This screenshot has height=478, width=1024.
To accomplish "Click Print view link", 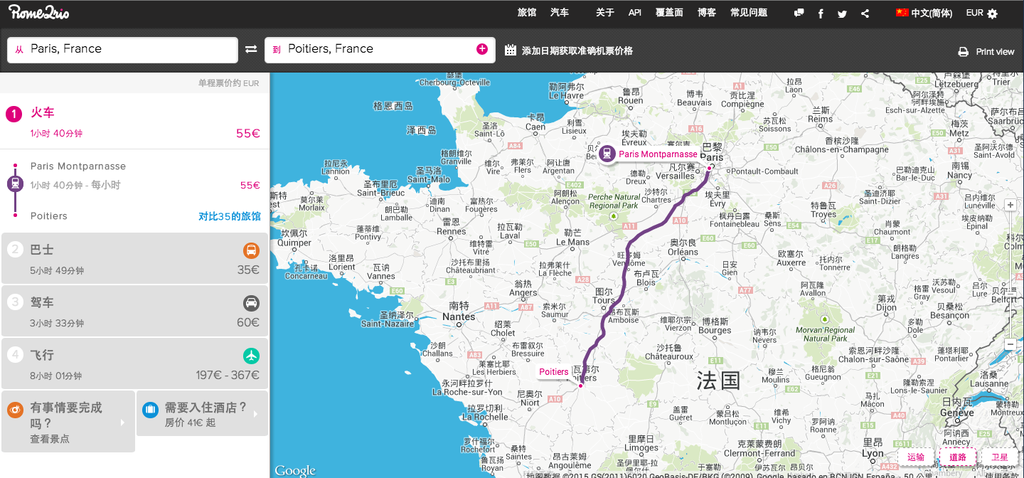I will 995,52.
